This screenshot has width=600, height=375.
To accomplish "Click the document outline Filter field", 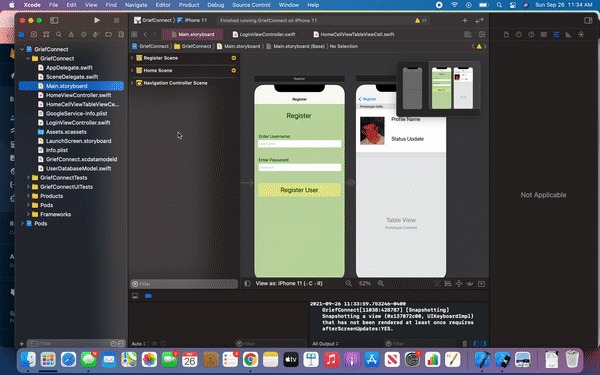I will pos(184,284).
